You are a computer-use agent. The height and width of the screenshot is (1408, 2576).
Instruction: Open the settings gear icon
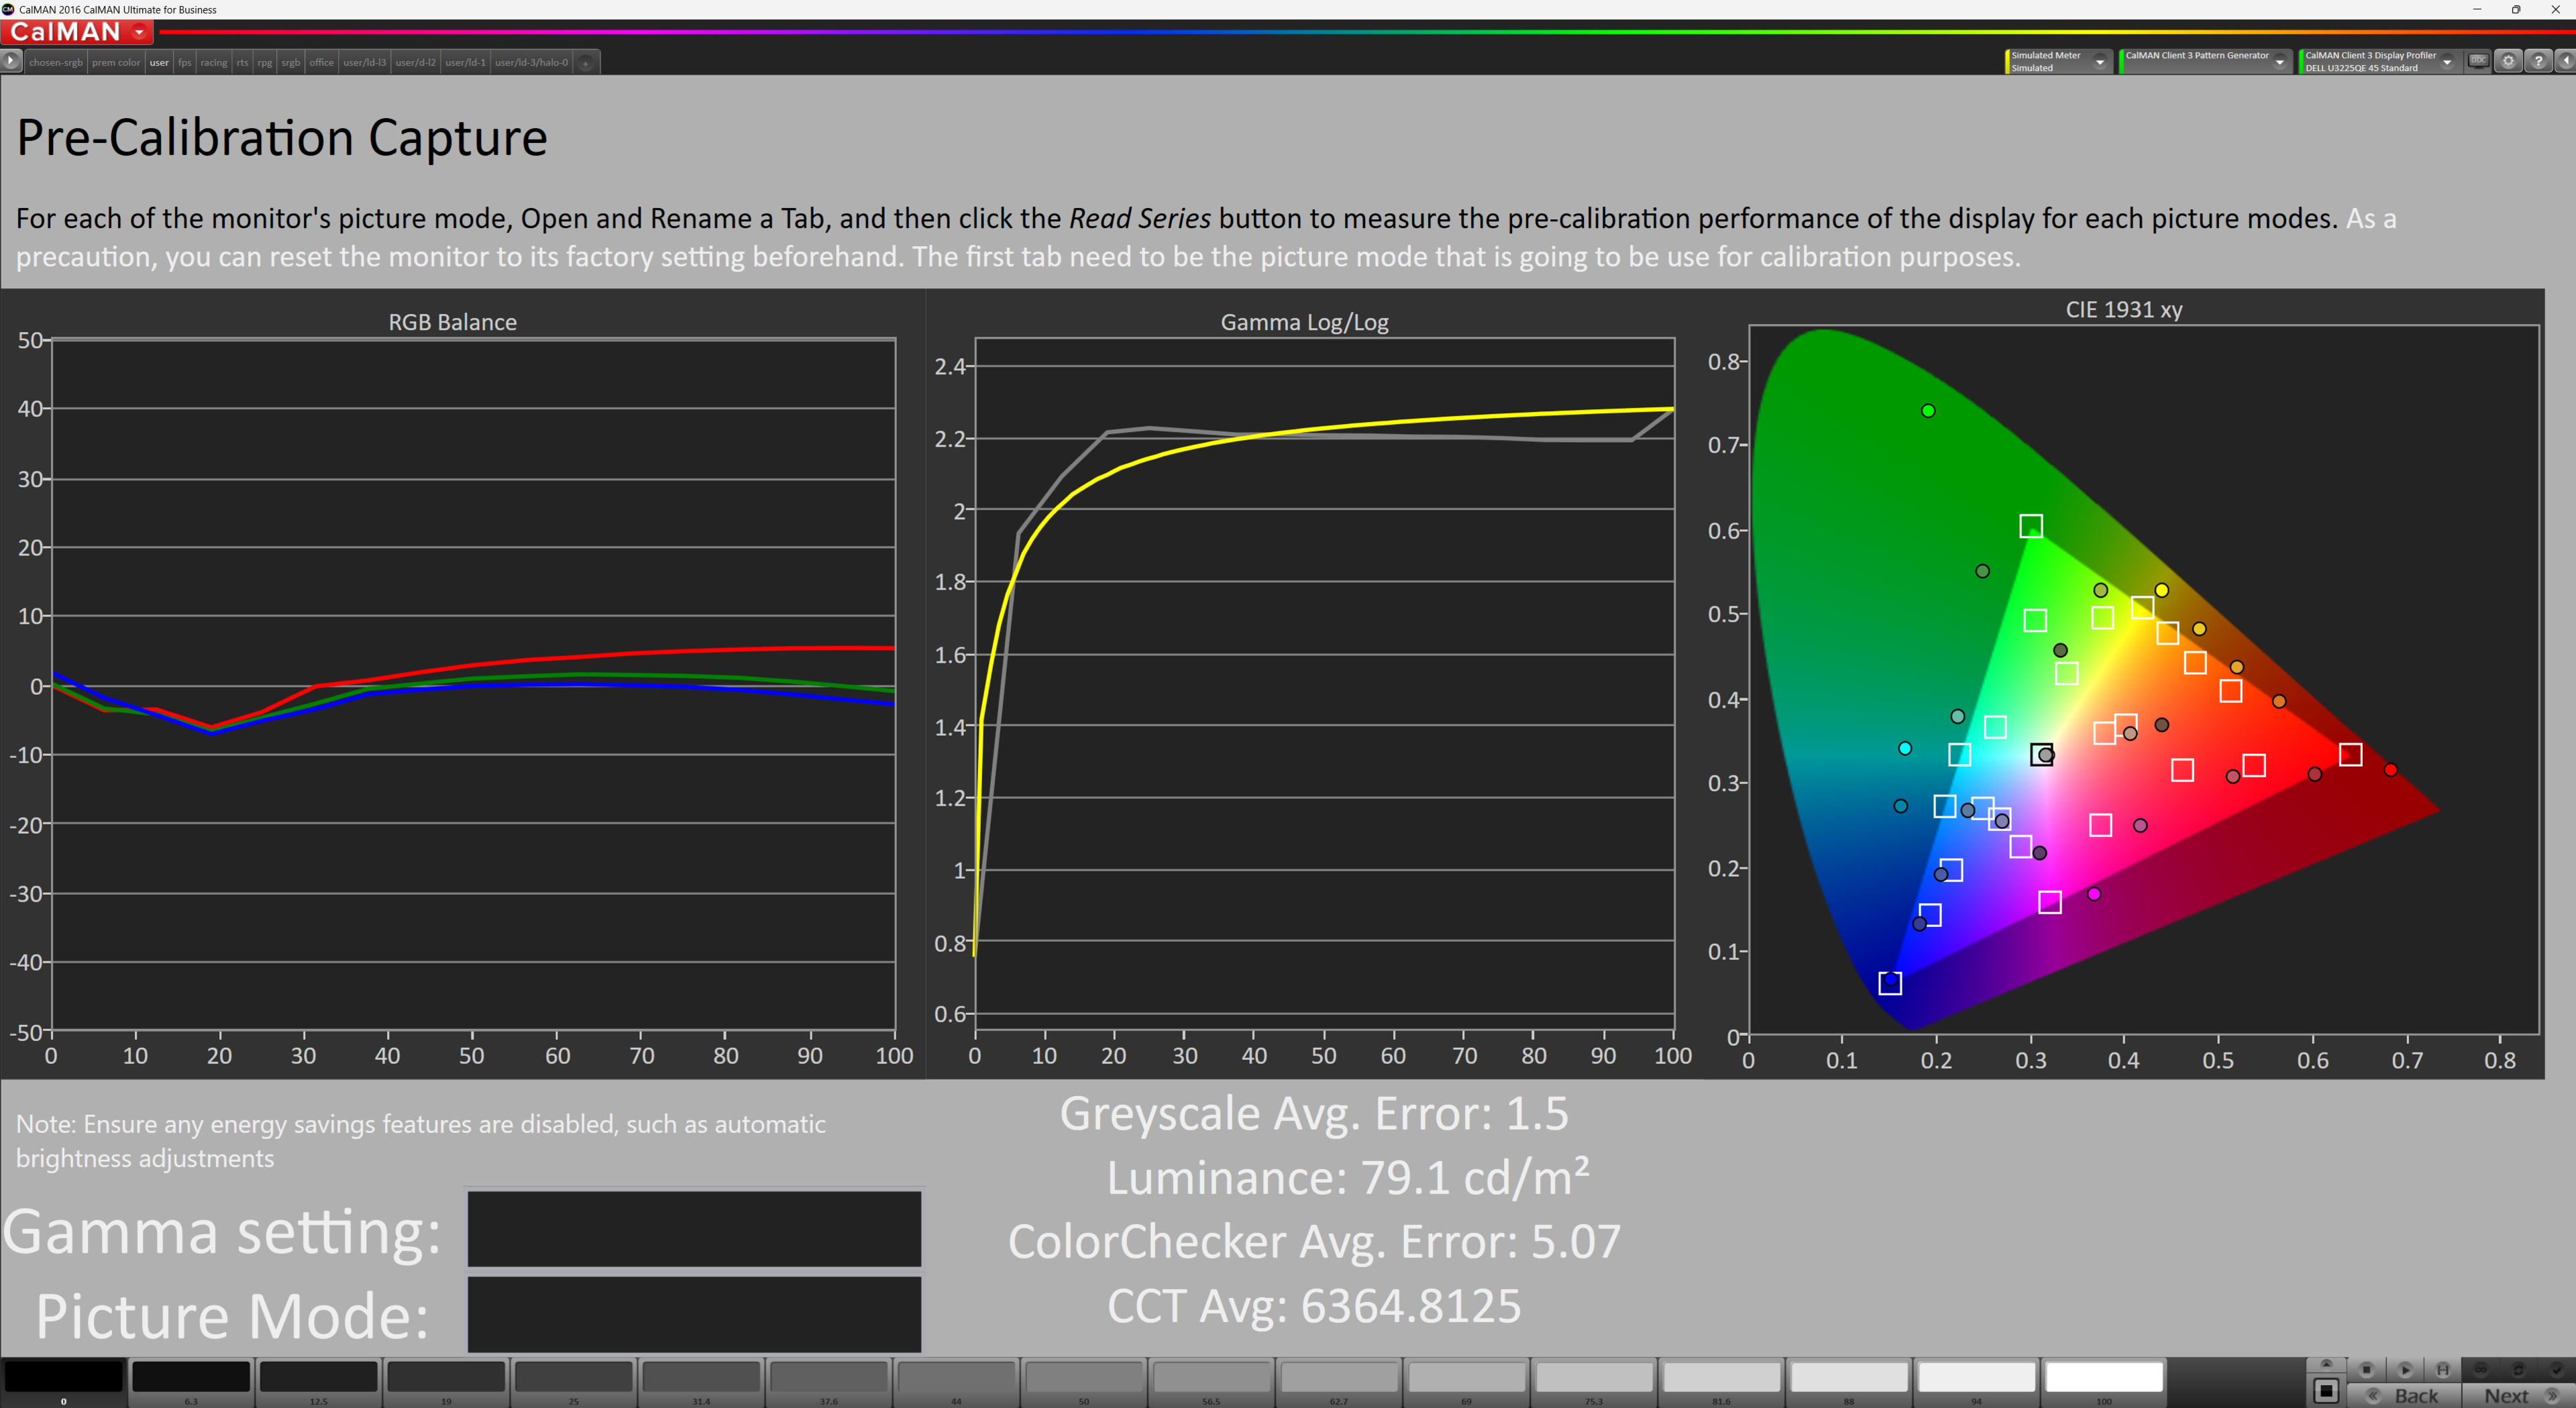click(x=2508, y=61)
